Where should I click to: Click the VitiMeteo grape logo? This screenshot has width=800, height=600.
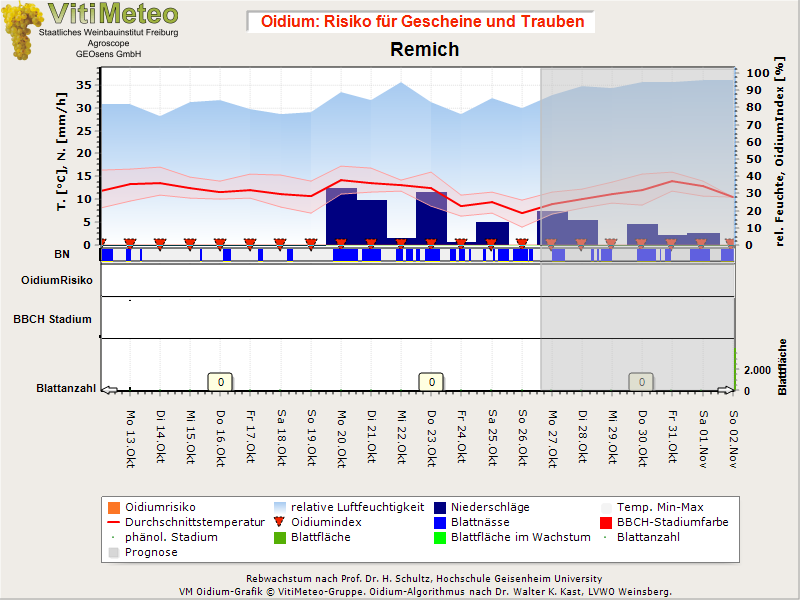pyautogui.click(x=20, y=30)
